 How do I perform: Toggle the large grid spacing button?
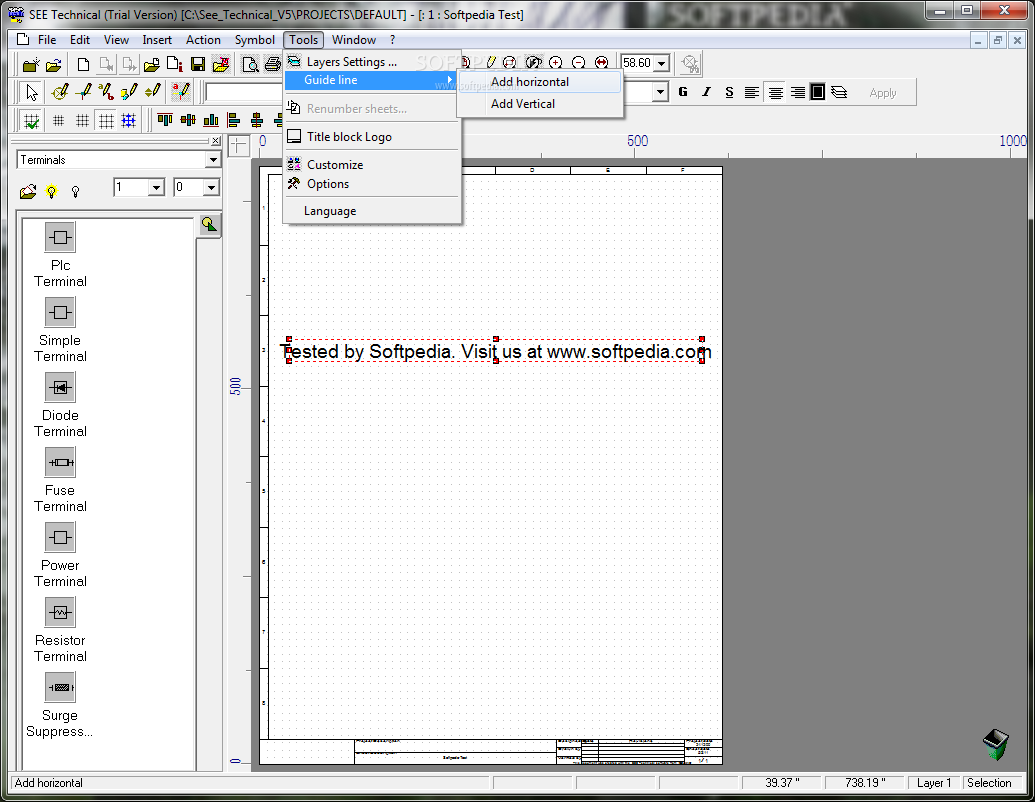point(106,121)
